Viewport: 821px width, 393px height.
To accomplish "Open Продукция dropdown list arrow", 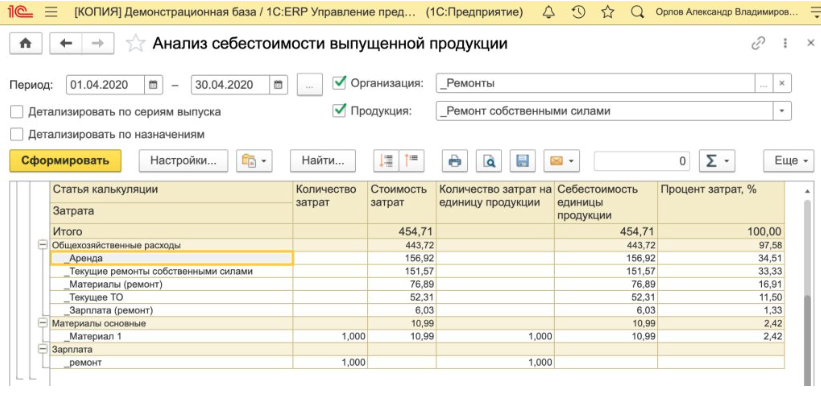I will (x=782, y=111).
